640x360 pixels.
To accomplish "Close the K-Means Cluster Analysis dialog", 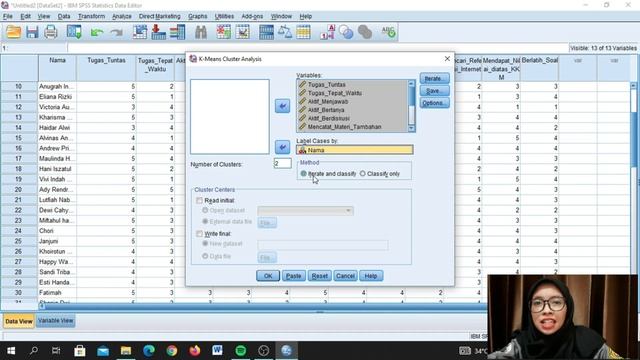I will click(447, 59).
